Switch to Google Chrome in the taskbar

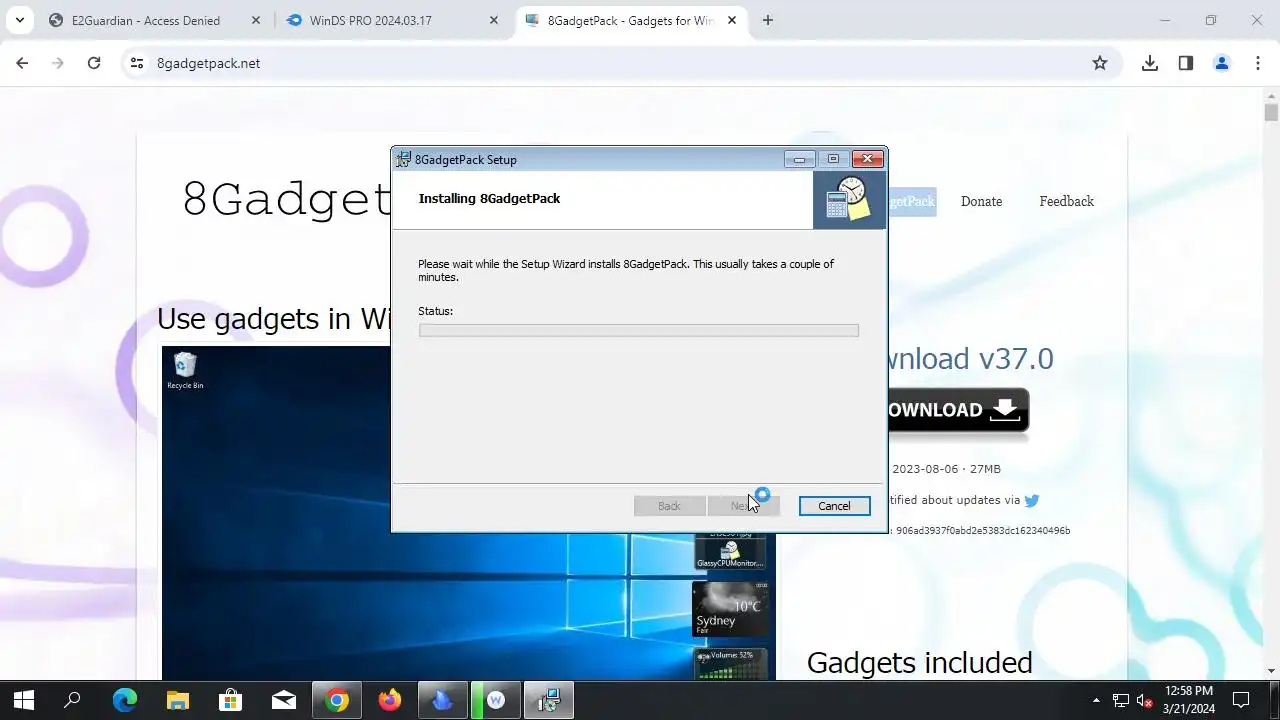(337, 700)
